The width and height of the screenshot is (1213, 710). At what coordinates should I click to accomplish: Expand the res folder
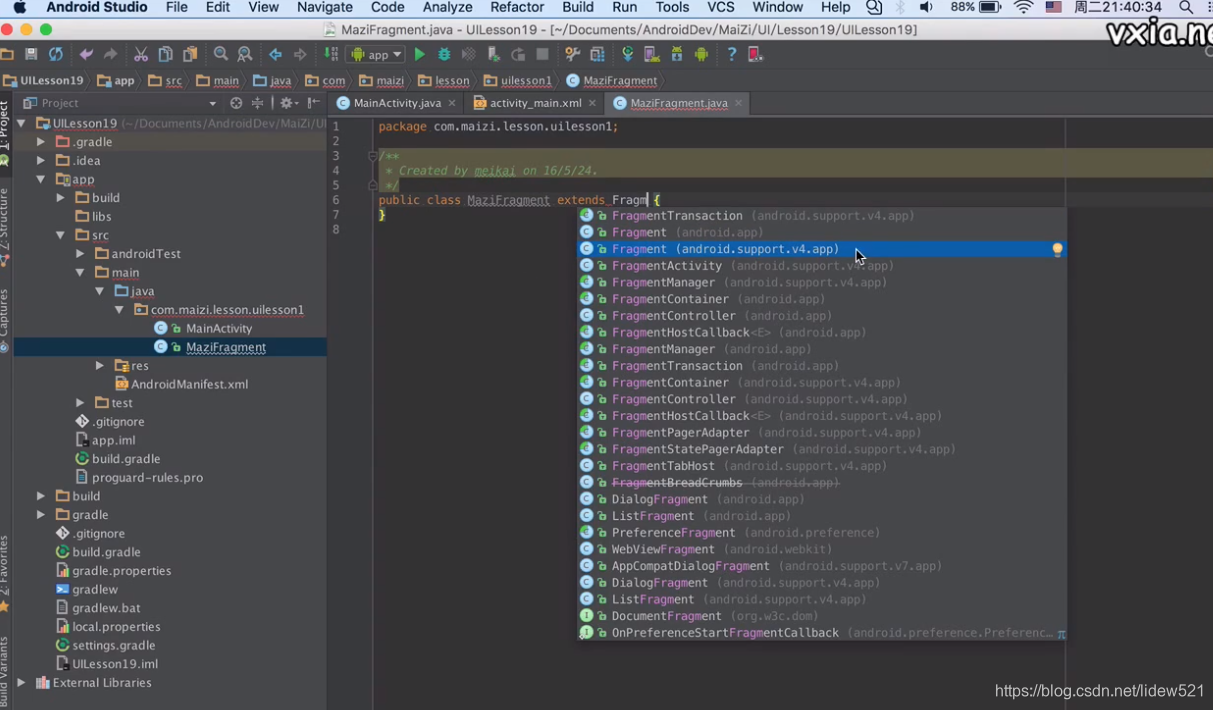coord(100,366)
